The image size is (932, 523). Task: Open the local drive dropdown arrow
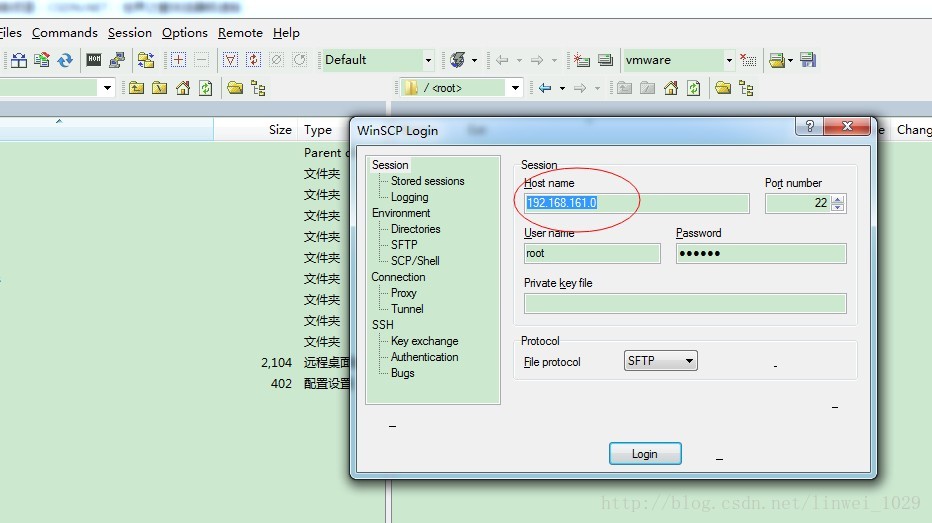coord(107,88)
